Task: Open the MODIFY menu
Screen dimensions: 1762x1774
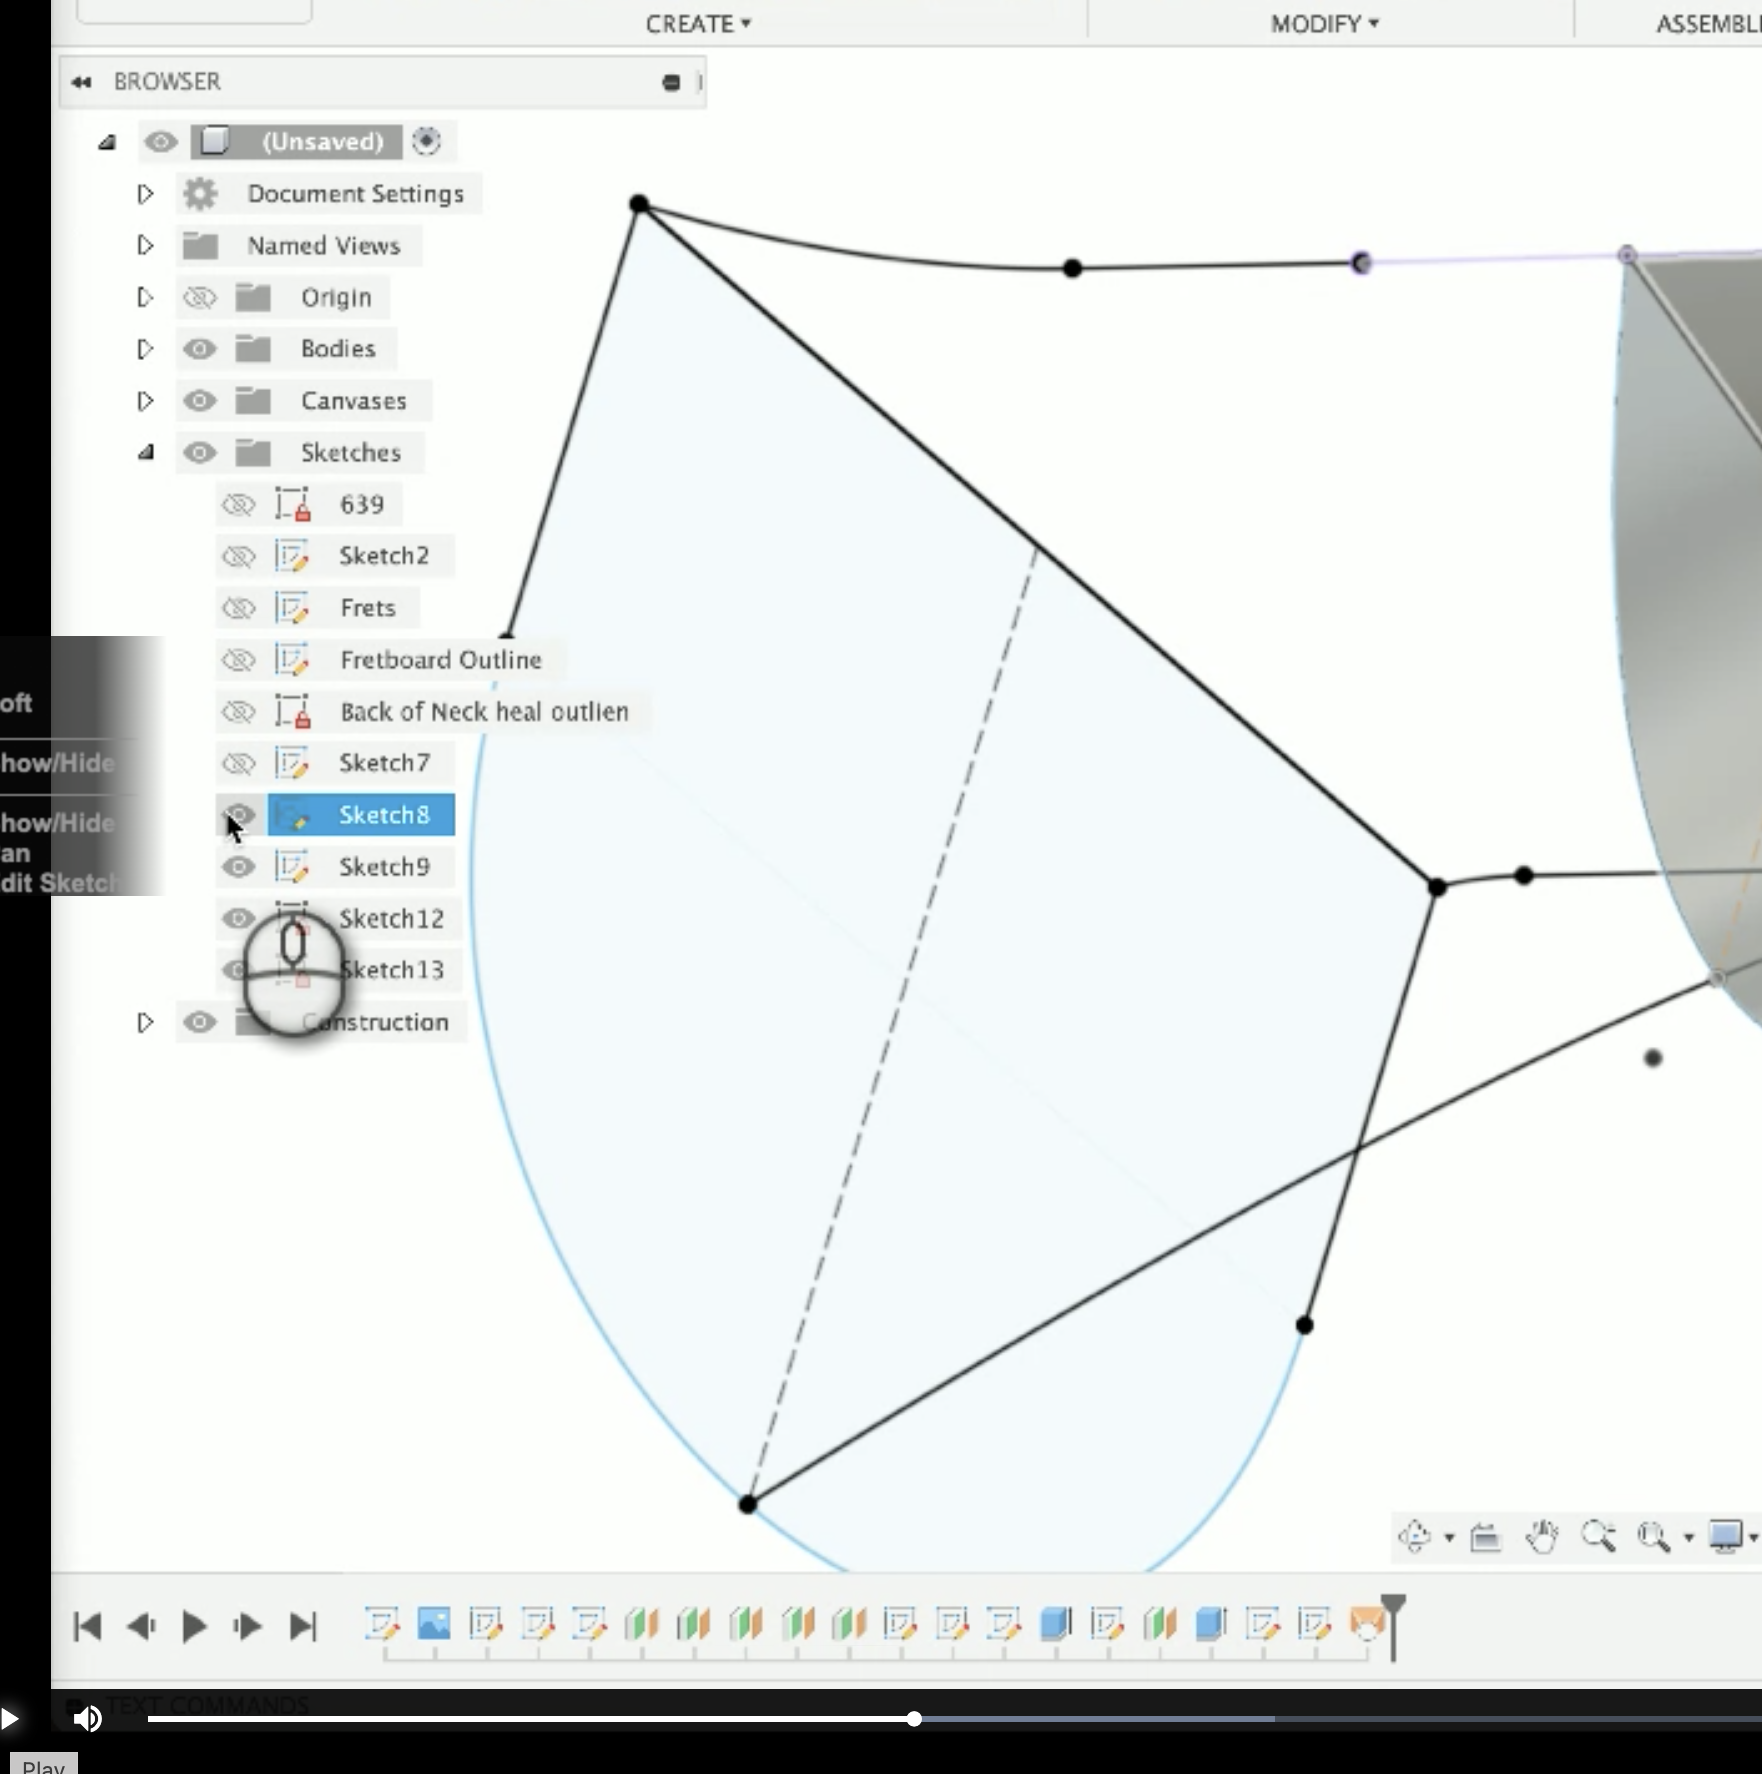Action: [1322, 23]
